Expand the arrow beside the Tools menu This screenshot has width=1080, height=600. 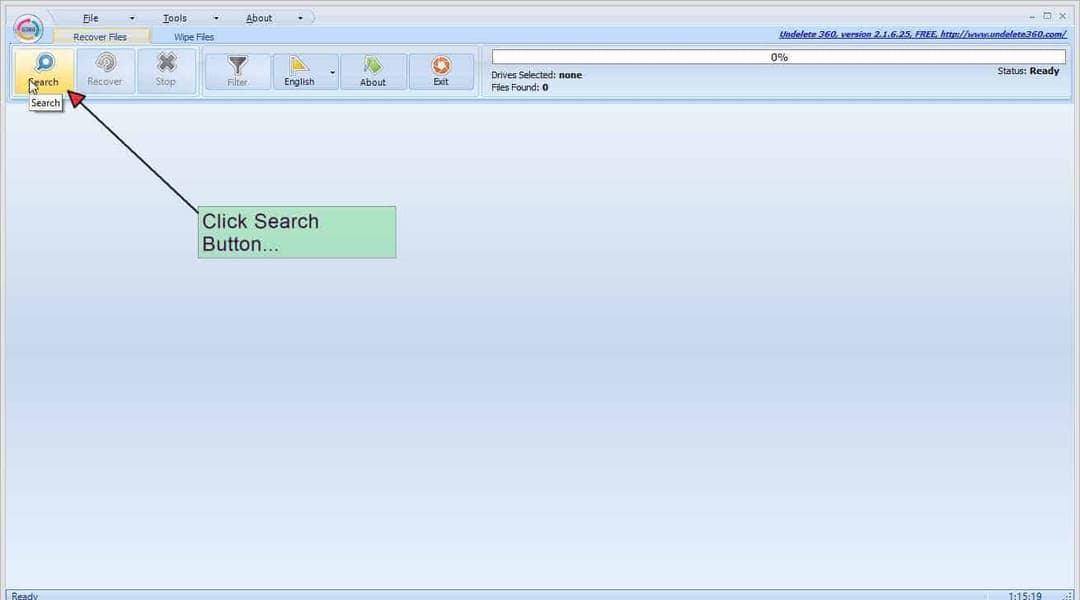pos(216,18)
